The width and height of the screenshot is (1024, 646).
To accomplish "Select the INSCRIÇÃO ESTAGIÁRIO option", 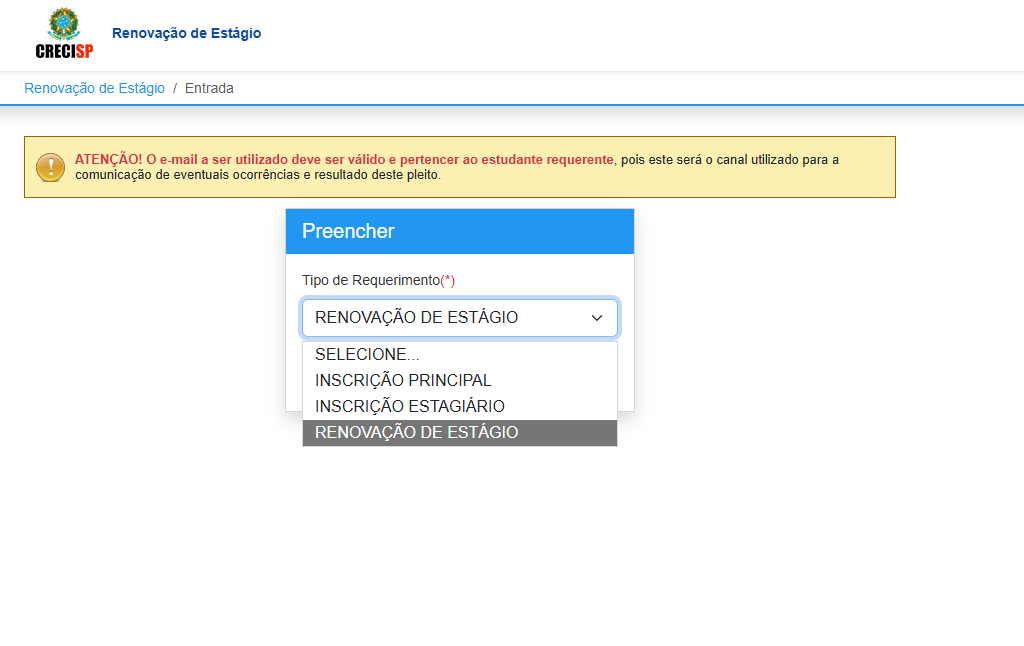I will pyautogui.click(x=460, y=407).
